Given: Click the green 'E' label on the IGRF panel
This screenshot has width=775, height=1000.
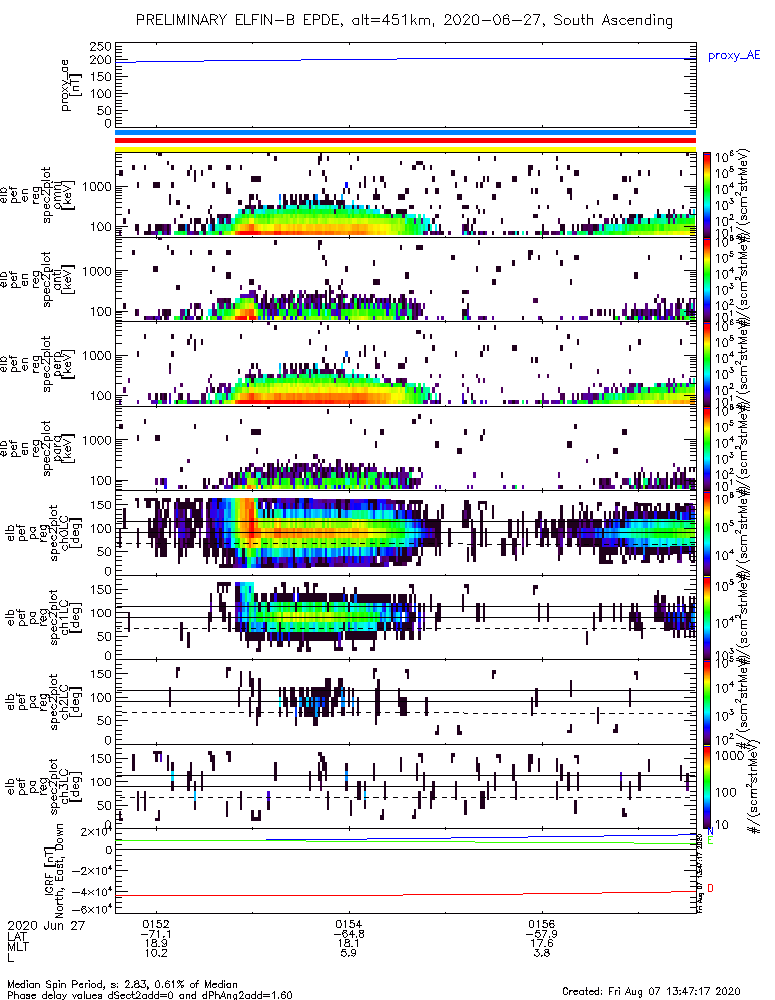Looking at the screenshot, I should (711, 841).
